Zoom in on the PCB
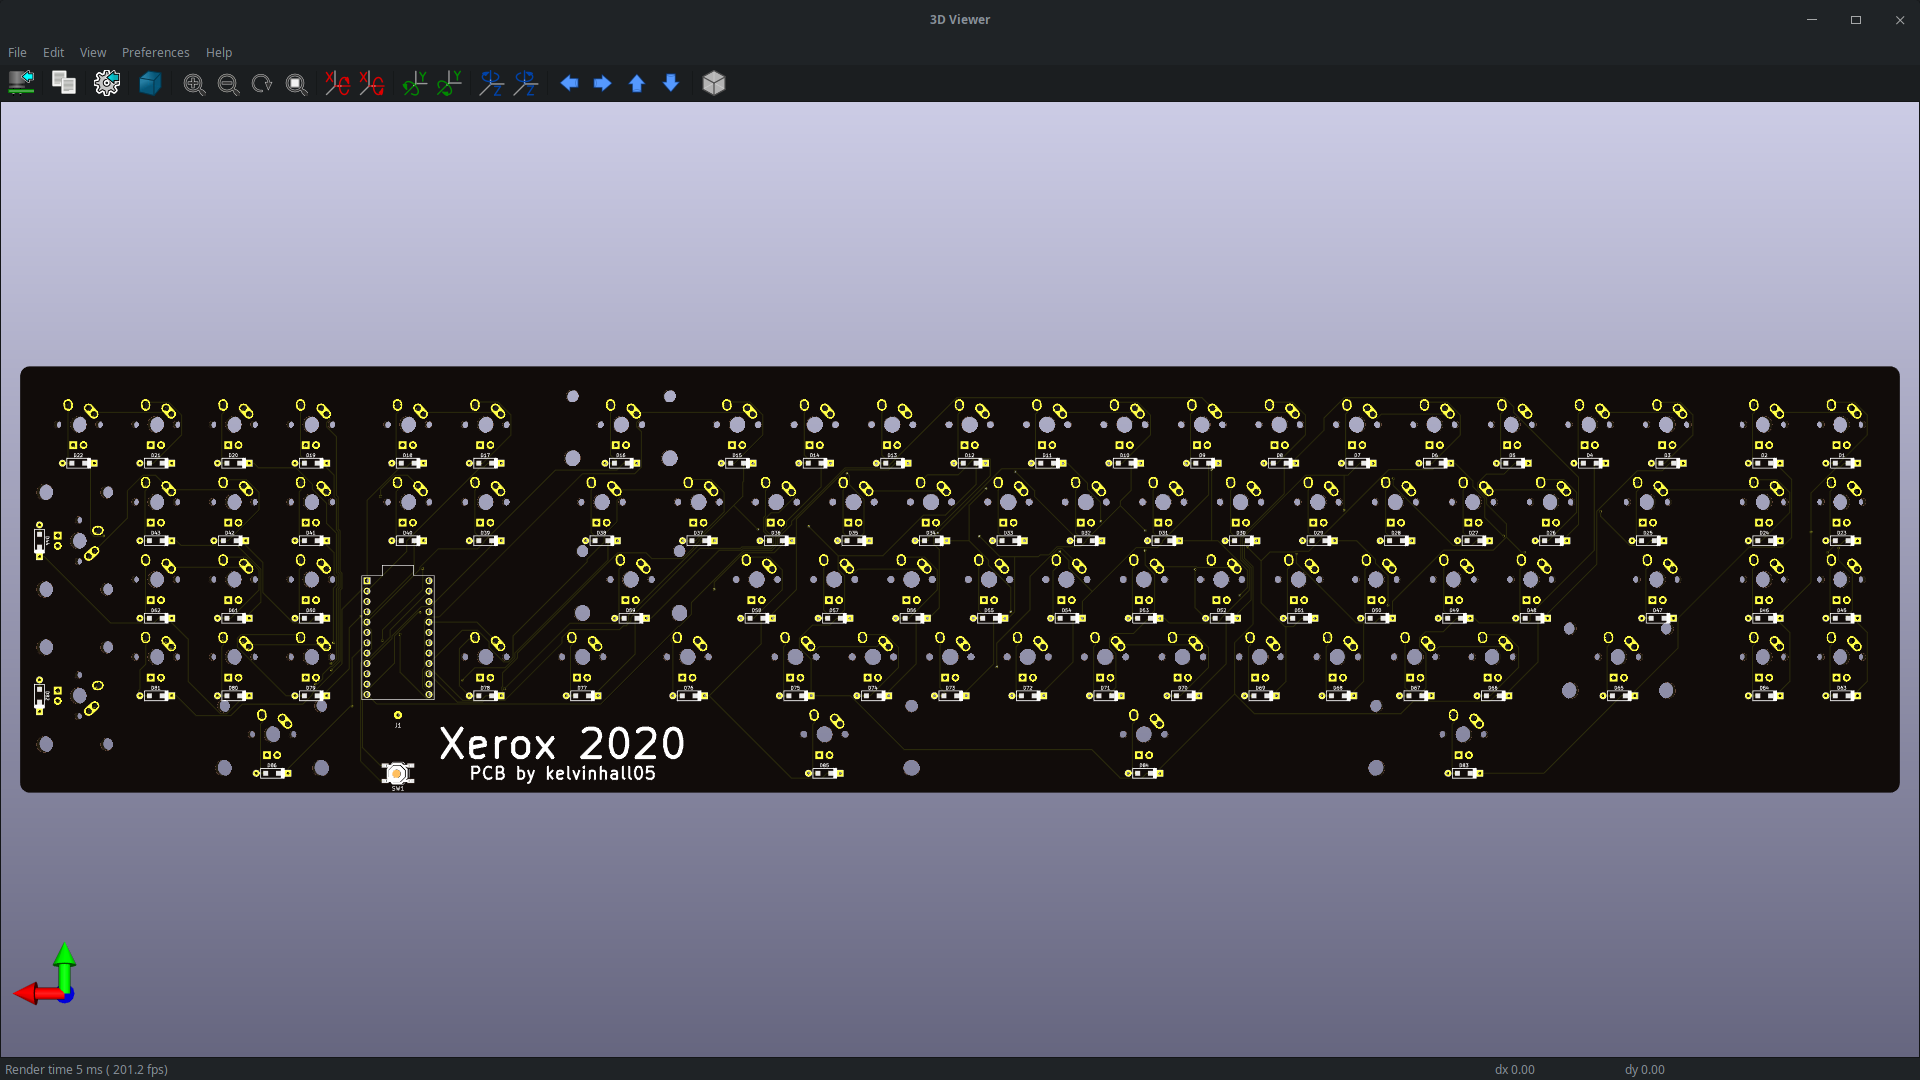The width and height of the screenshot is (1920, 1080). tap(194, 83)
